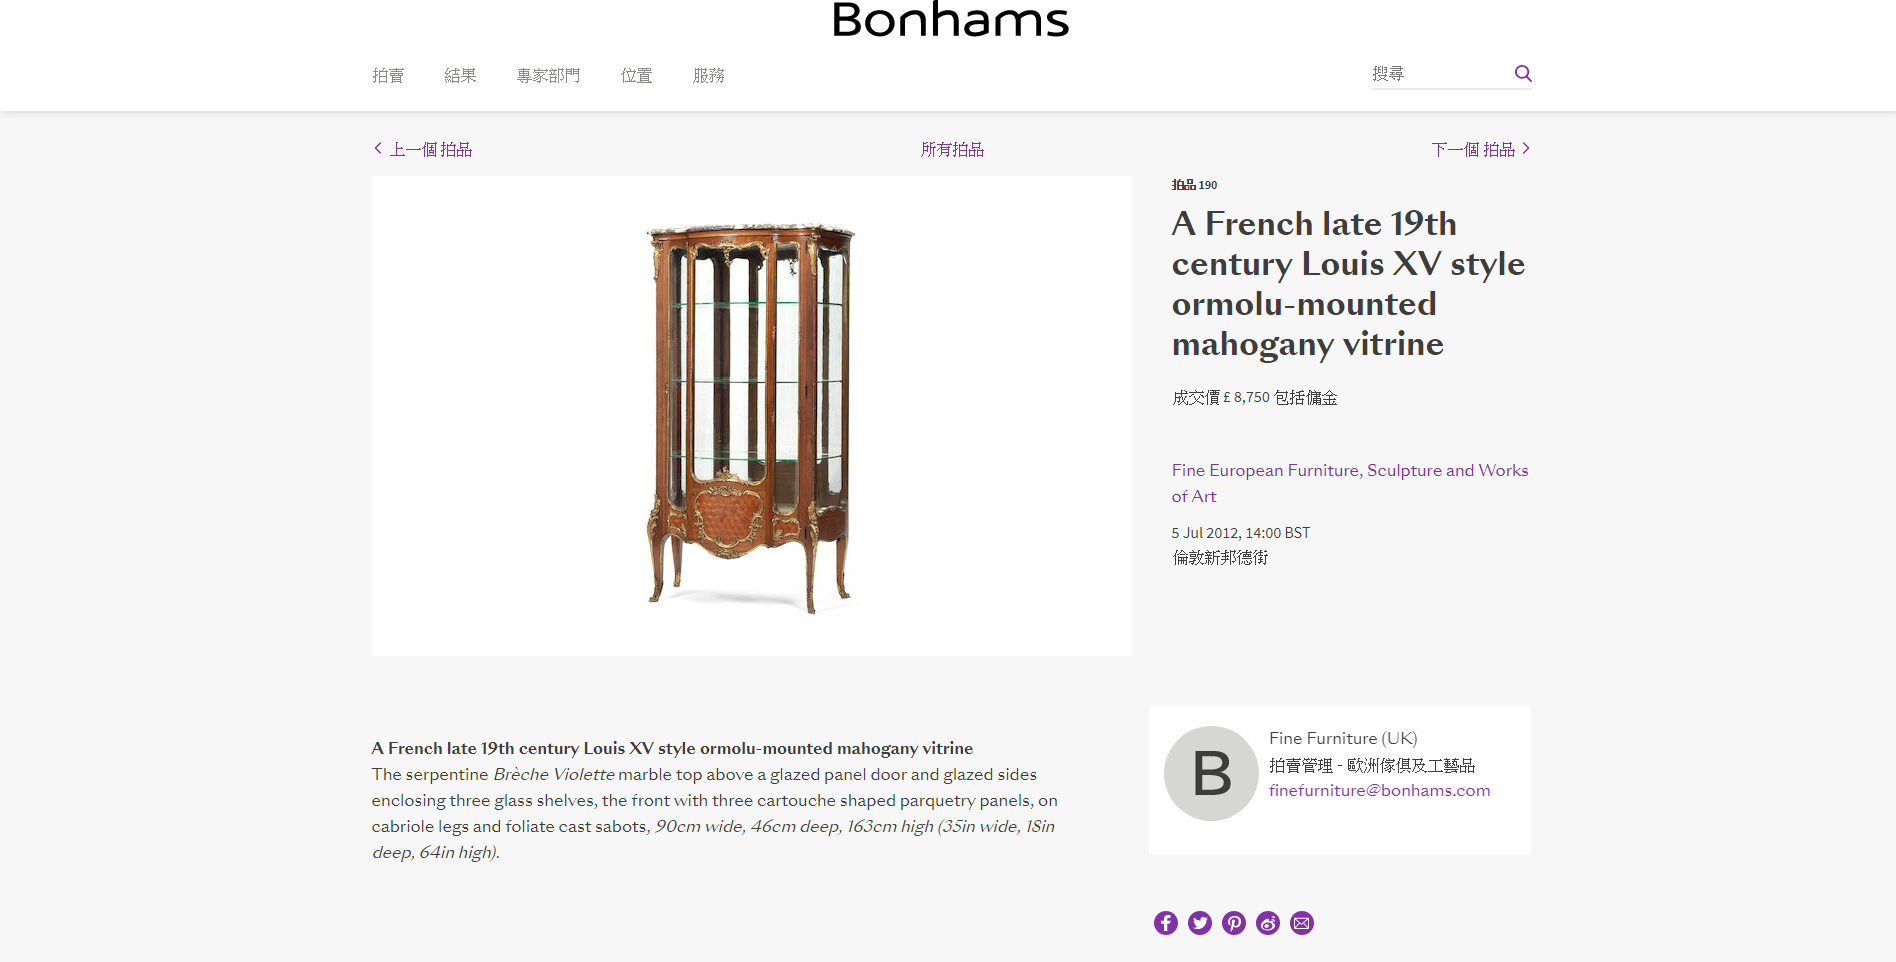Pin this lot on Pinterest
This screenshot has width=1896, height=962.
[1234, 923]
